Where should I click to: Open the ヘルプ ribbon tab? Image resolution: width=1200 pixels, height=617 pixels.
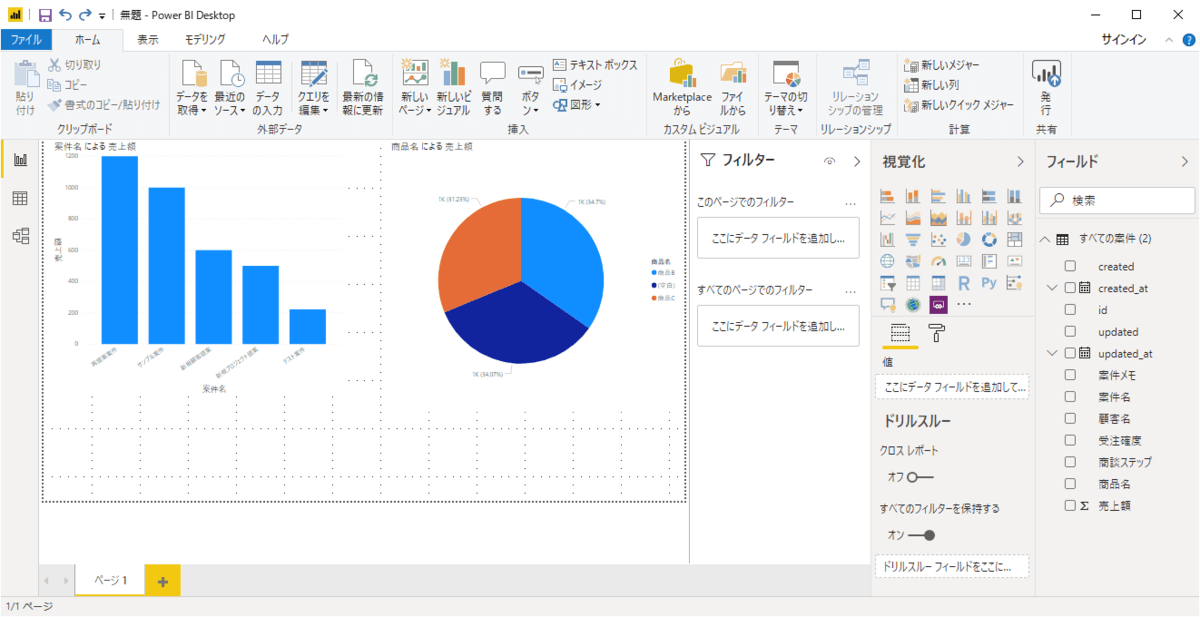click(276, 40)
